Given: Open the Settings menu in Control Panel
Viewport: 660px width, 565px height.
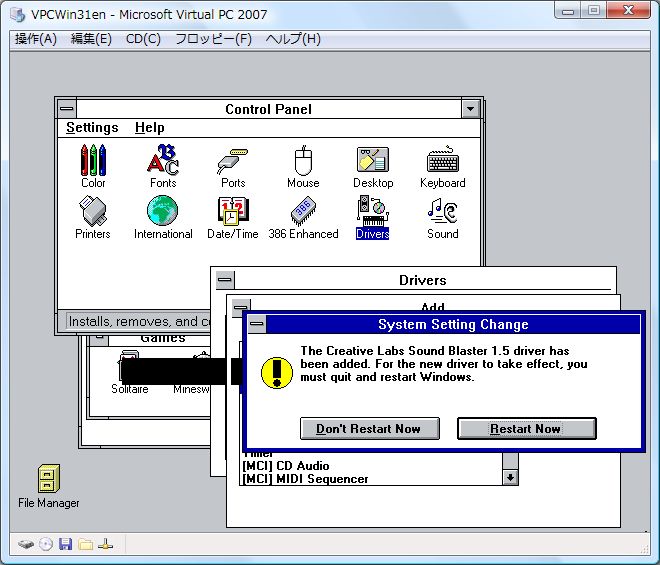Looking at the screenshot, I should tap(92, 128).
